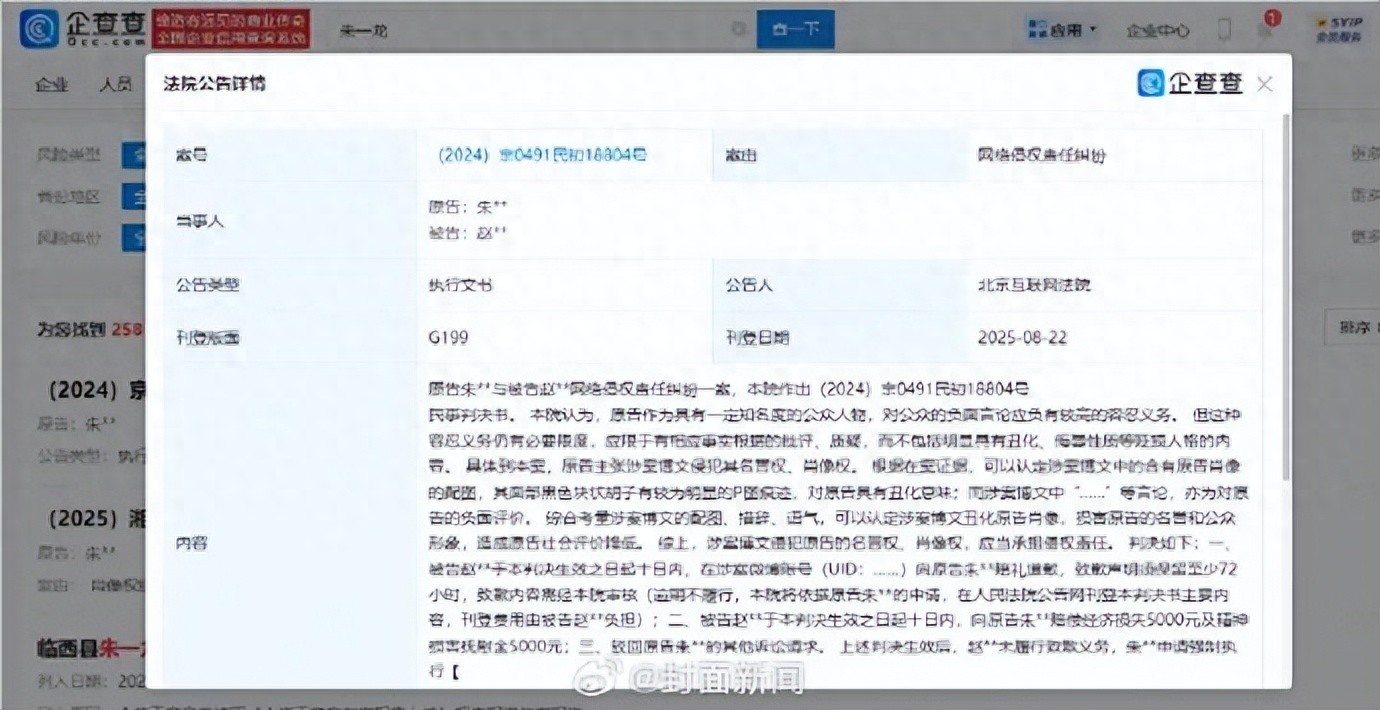Click the magnifier icon in the search bar
1380x710 pixels.
click(738, 29)
